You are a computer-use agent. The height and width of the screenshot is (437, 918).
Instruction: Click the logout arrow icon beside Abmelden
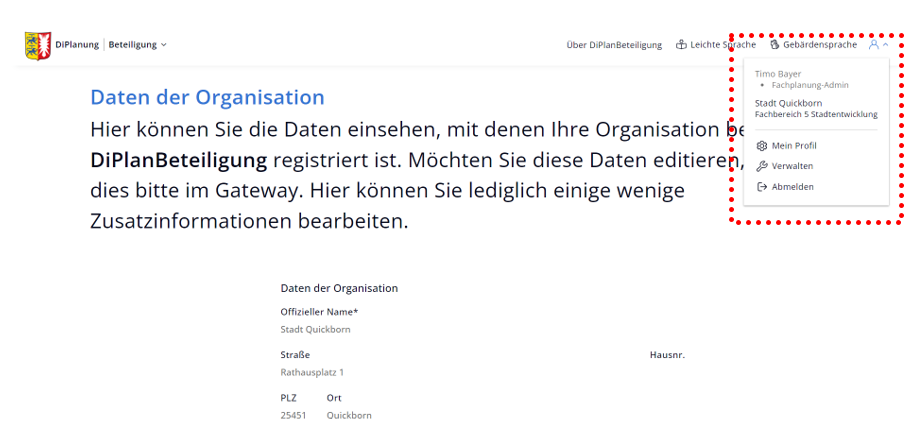(762, 187)
